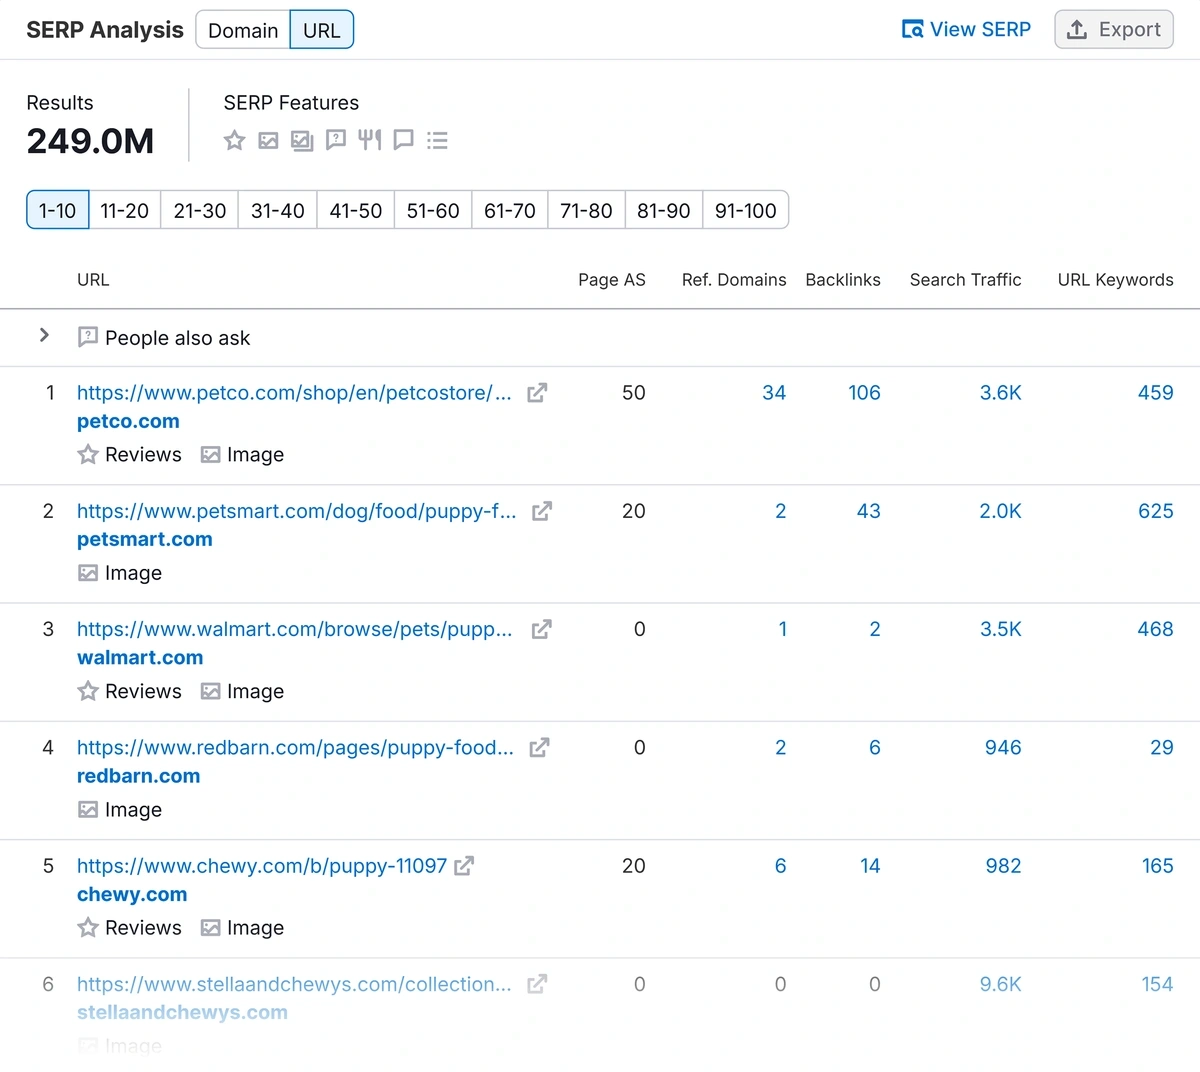Select results page 91-100
Viewport: 1200px width, 1072px height.
(x=746, y=210)
